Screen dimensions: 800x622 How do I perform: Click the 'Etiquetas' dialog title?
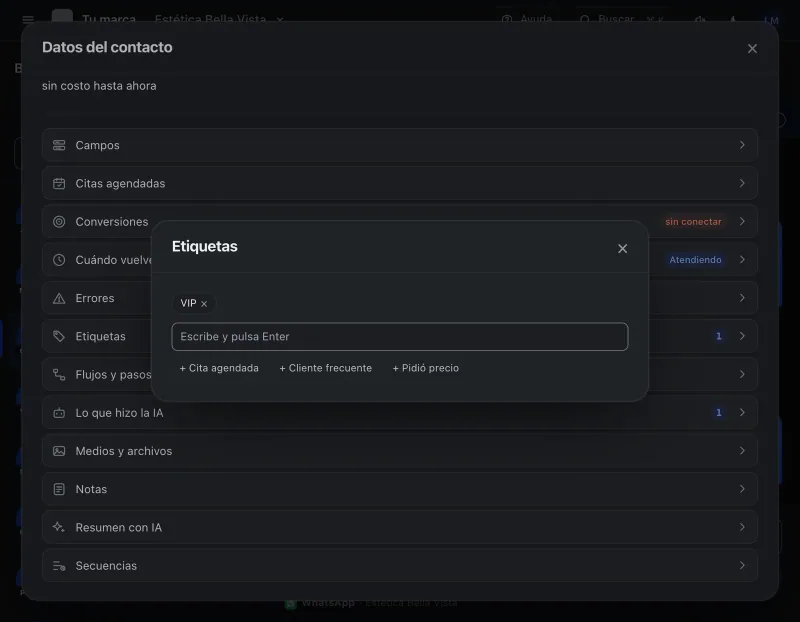point(205,246)
